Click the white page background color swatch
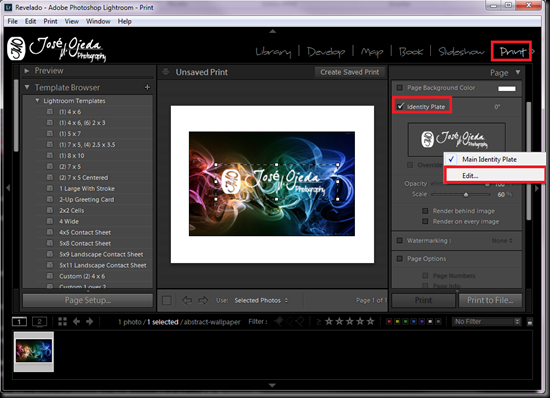Image resolution: width=550 pixels, height=398 pixels. coord(507,88)
